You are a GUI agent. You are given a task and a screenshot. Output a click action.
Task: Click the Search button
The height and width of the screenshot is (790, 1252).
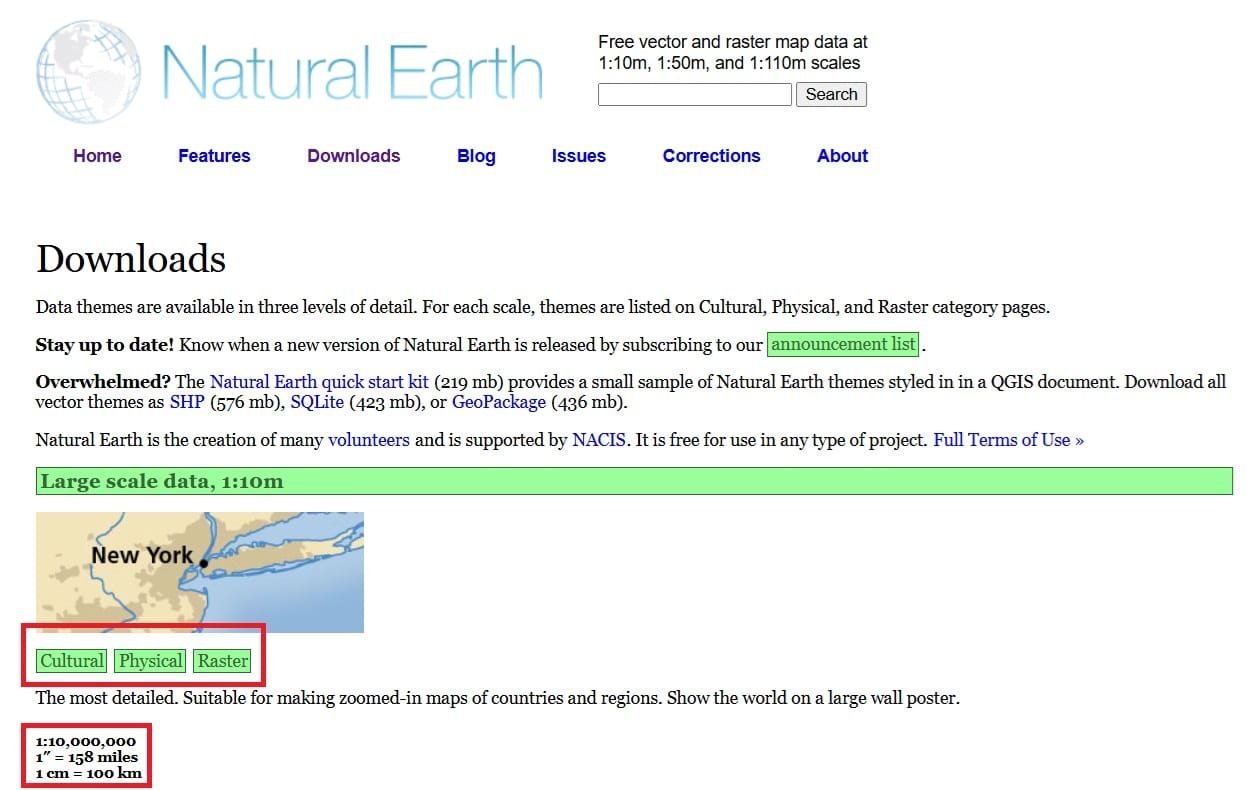click(831, 94)
